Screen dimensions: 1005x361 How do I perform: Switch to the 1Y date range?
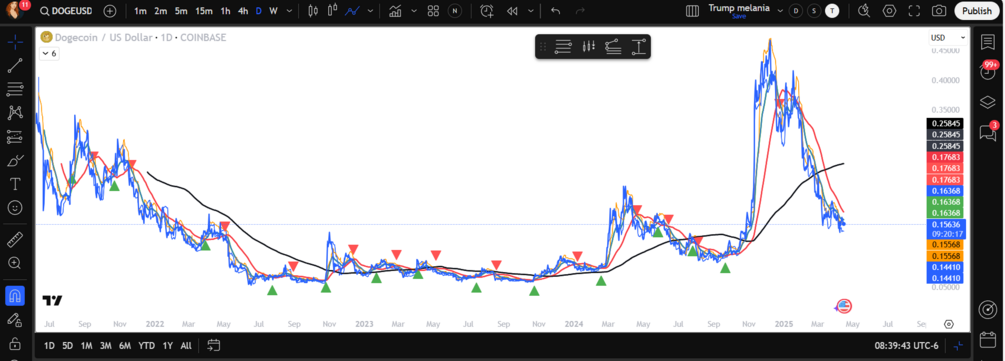point(167,346)
